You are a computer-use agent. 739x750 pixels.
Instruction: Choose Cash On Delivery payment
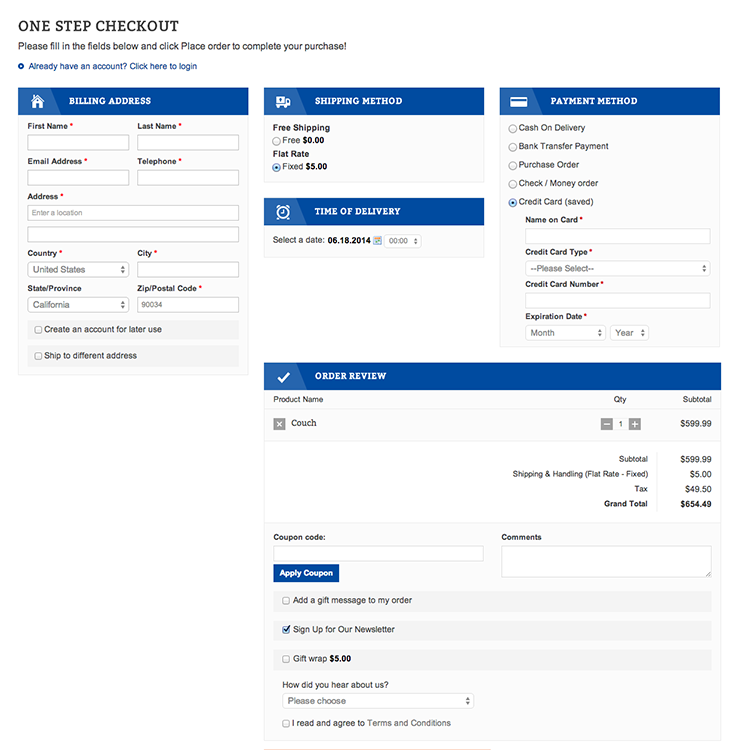[x=513, y=129]
